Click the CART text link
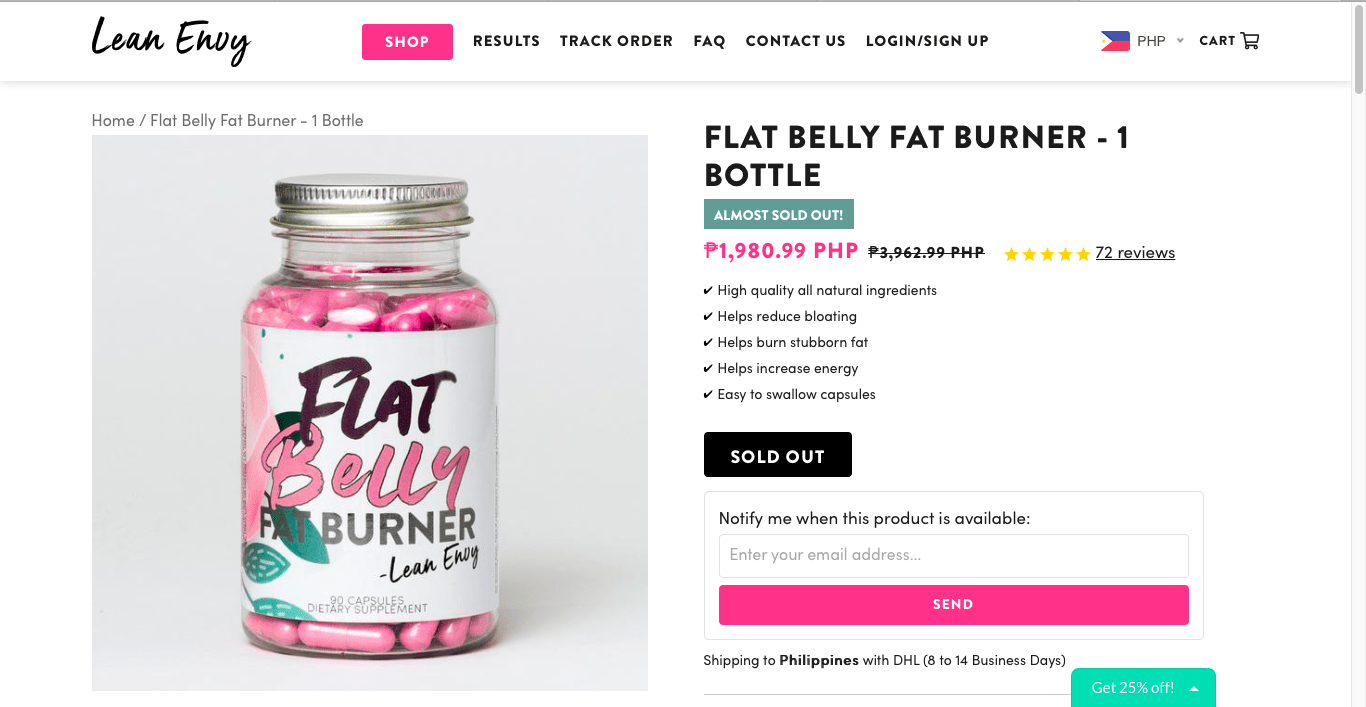The image size is (1366, 707). point(1217,41)
